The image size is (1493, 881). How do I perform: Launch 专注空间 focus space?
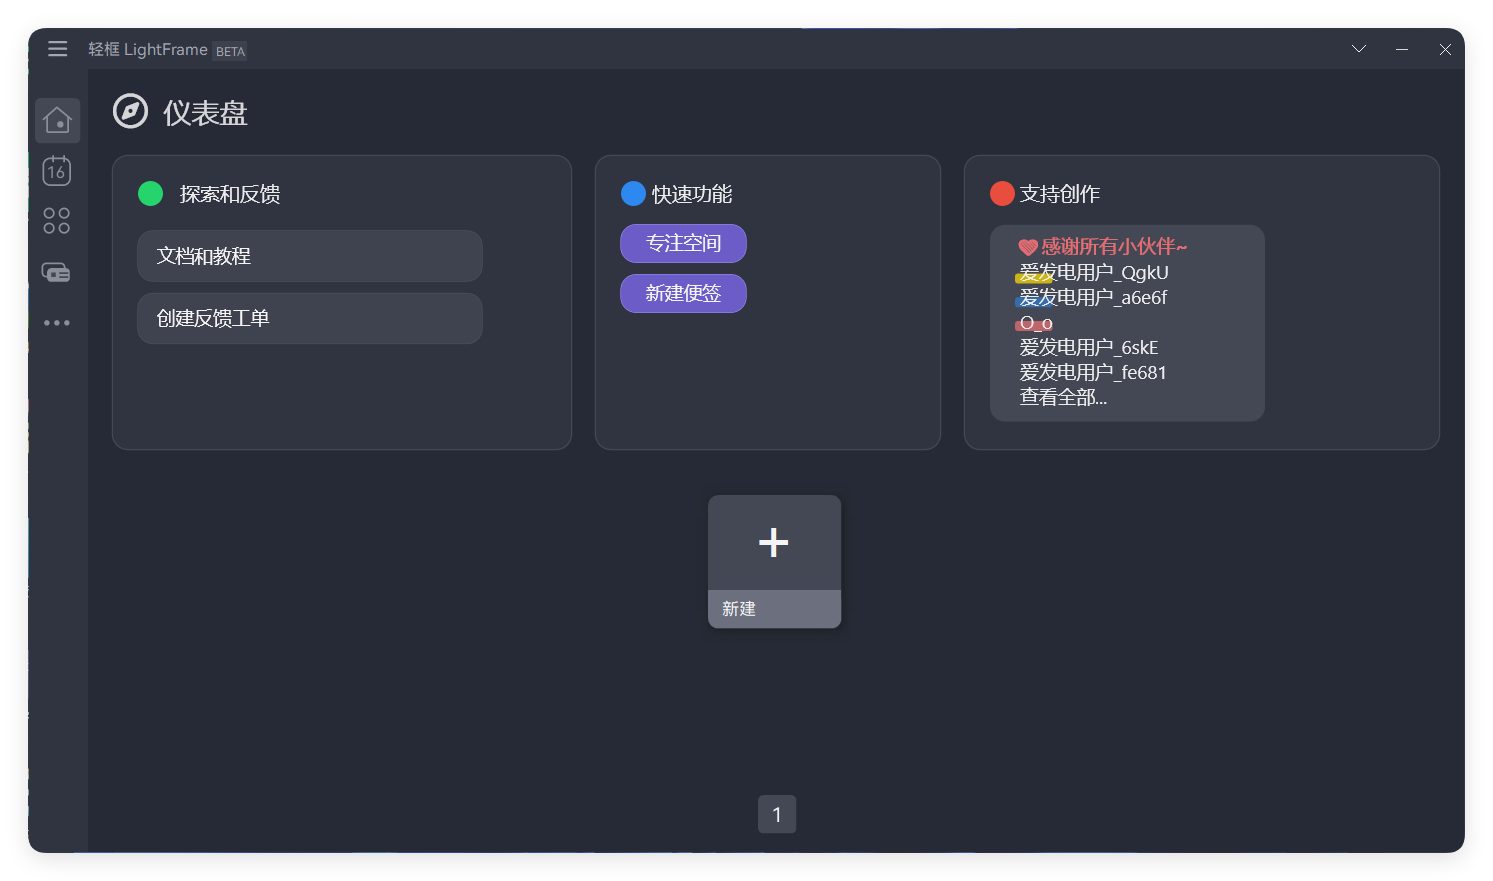click(683, 243)
